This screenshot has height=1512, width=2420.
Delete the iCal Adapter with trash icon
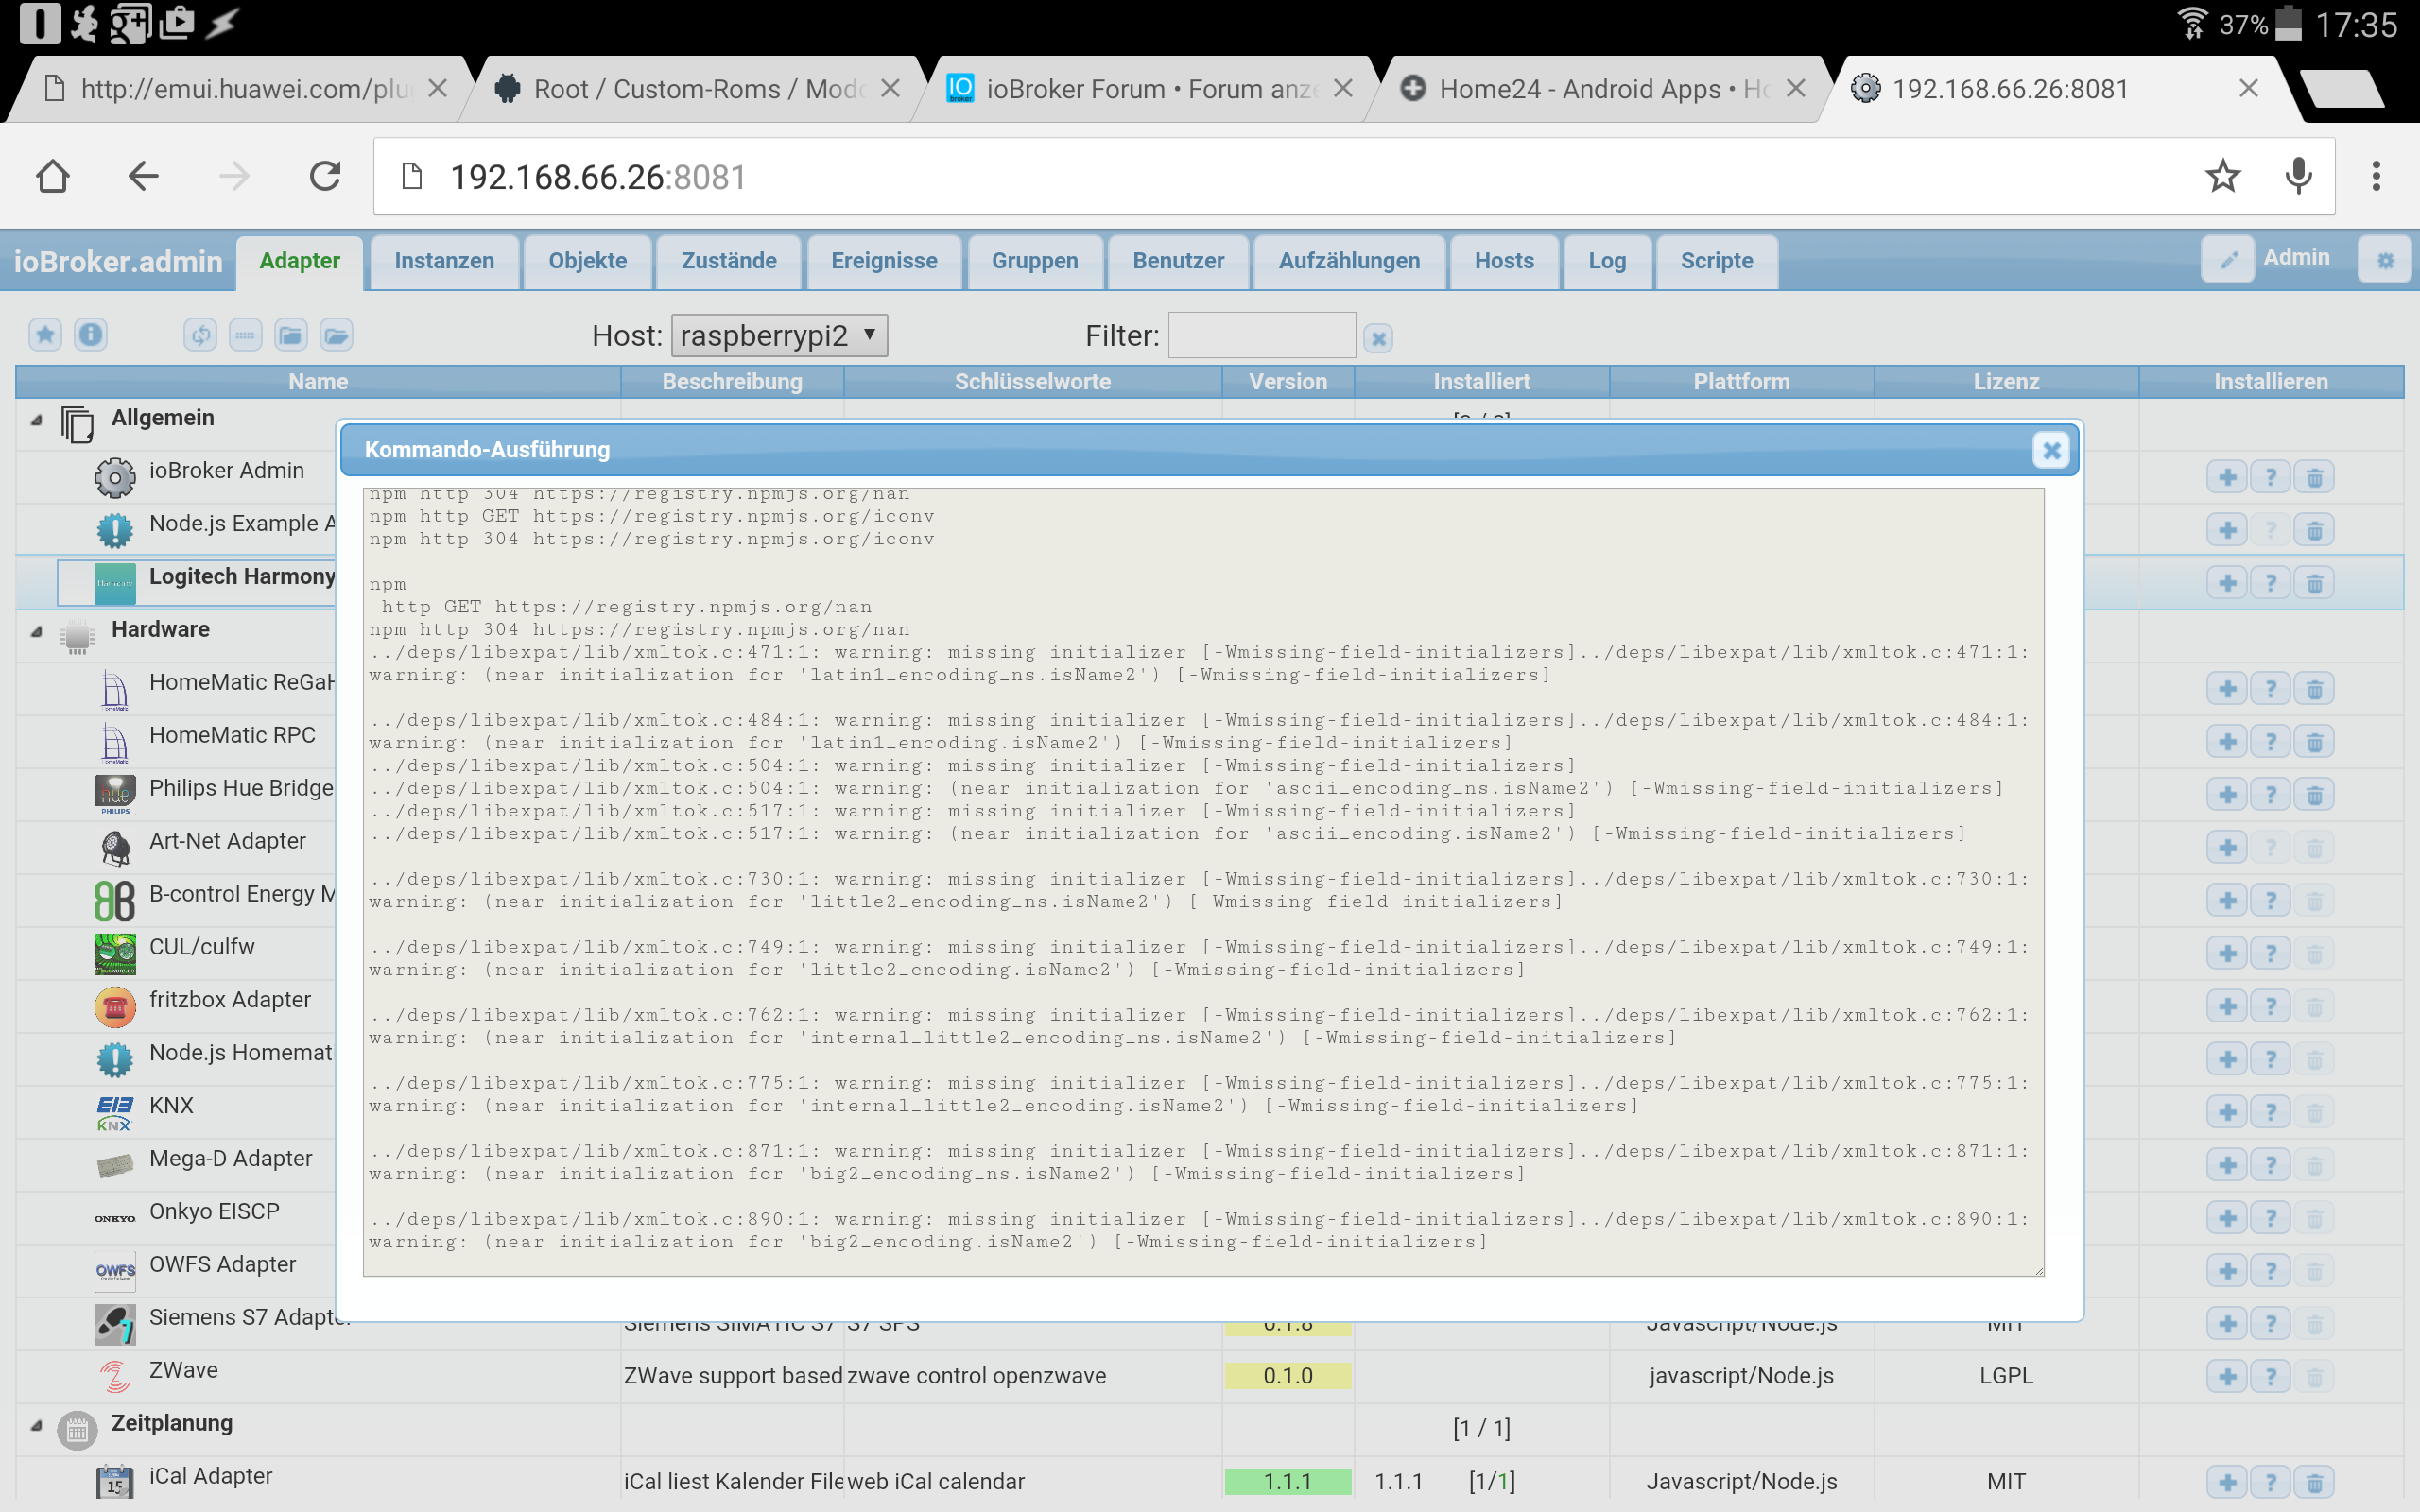point(2314,1483)
